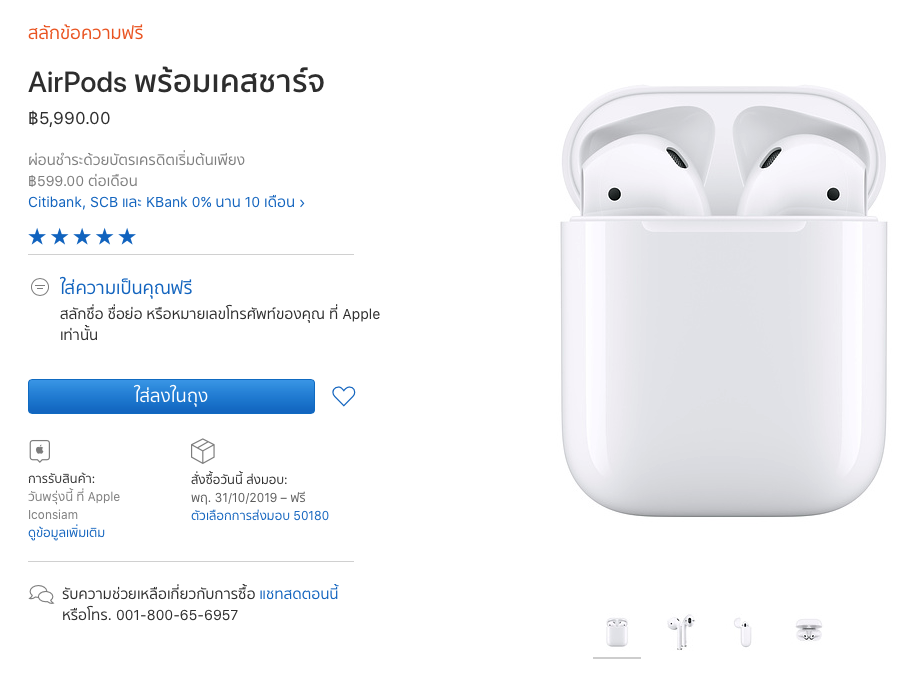Screen dimensions: 916x683
Task: Click the orange สลักข้อความฟรี text
Action: (86, 33)
